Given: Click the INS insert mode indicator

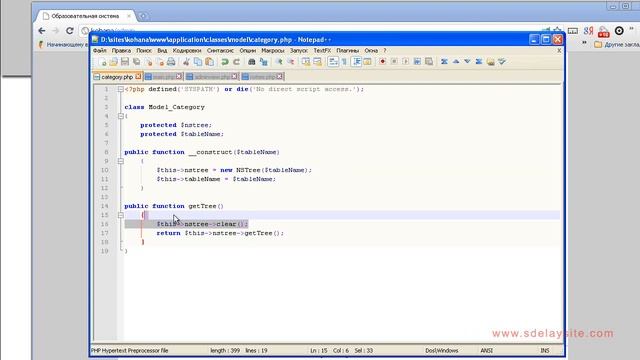Looking at the screenshot, I should click(x=545, y=351).
